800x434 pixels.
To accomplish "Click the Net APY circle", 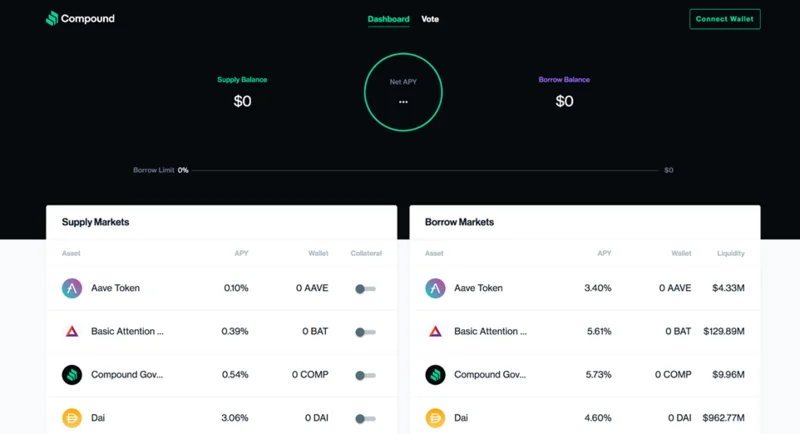I will (403, 92).
